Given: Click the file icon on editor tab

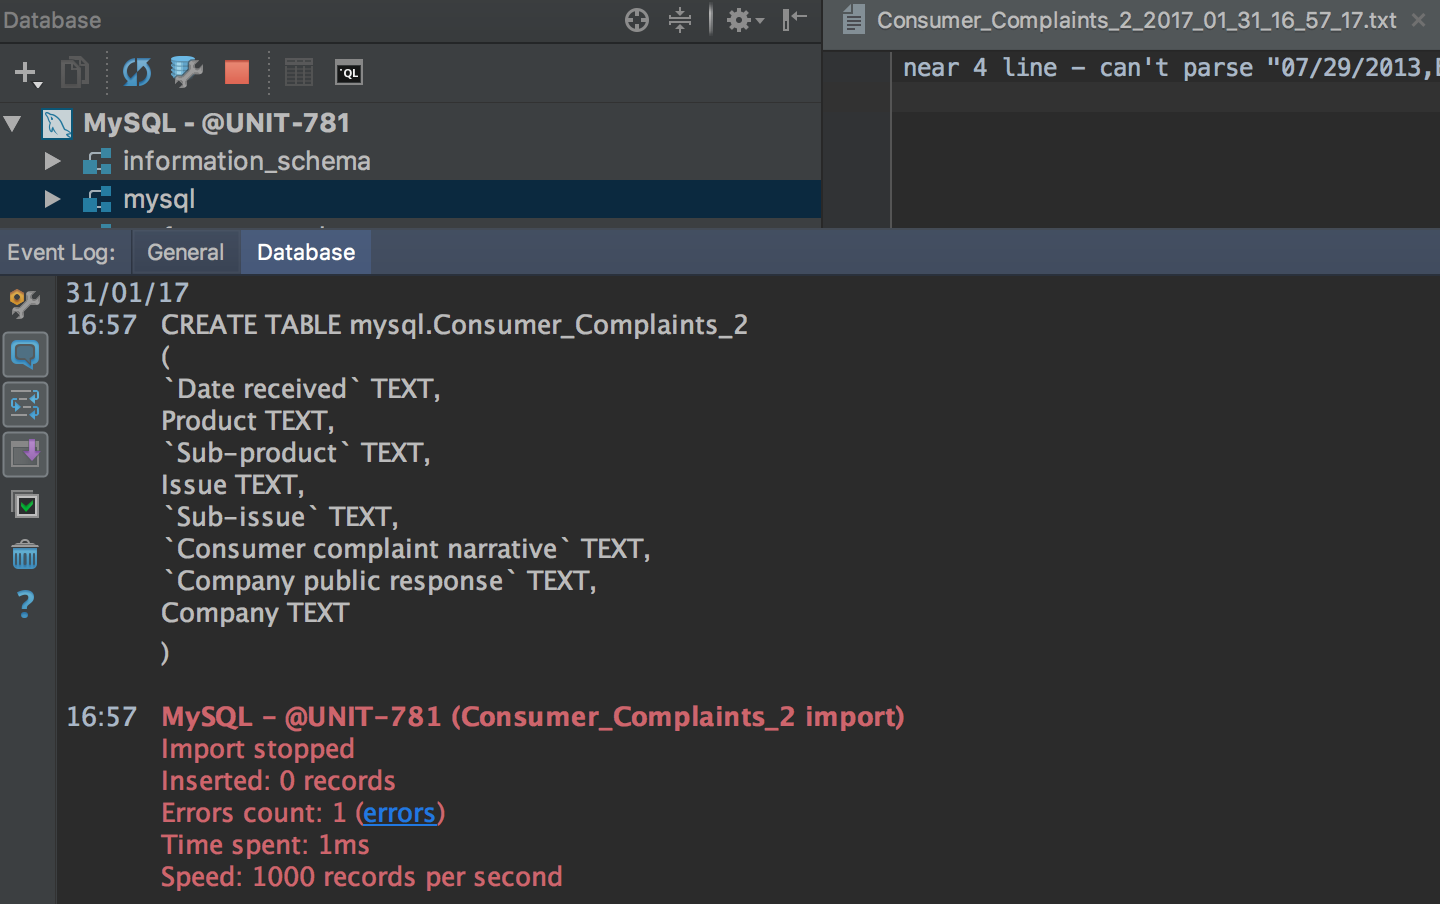Looking at the screenshot, I should (853, 20).
